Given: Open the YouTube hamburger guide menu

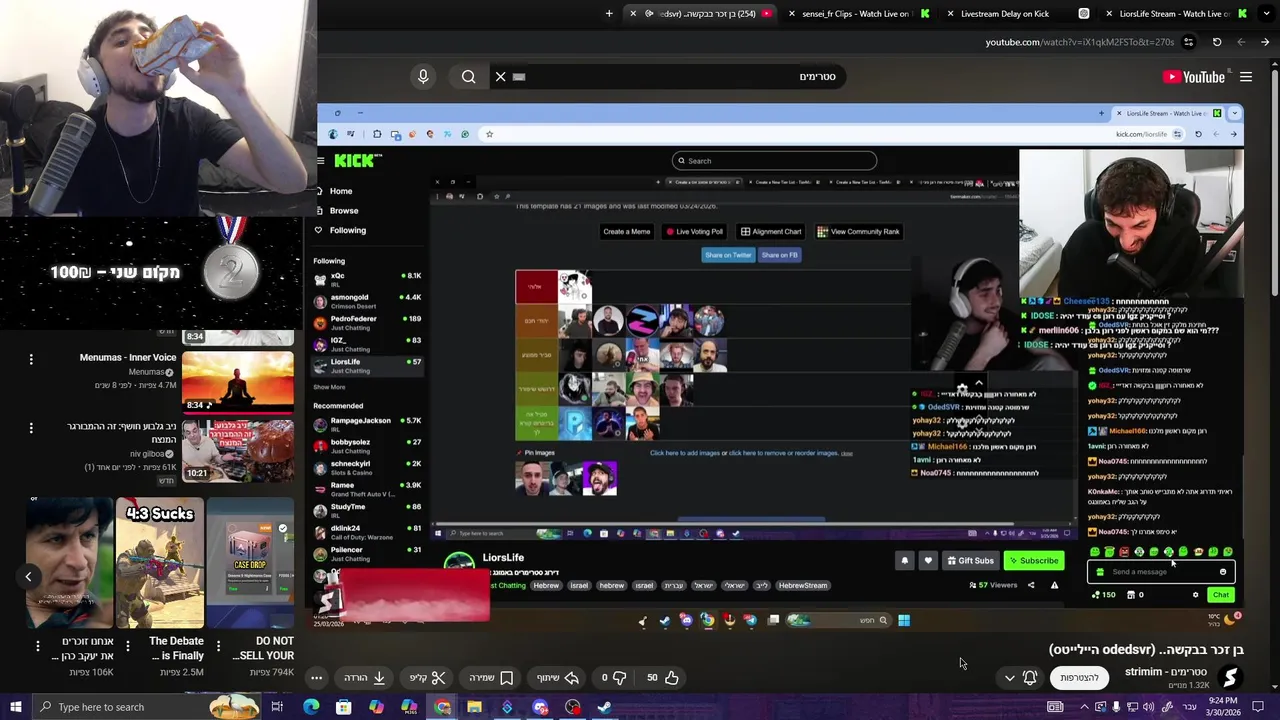Looking at the screenshot, I should pos(1246,77).
